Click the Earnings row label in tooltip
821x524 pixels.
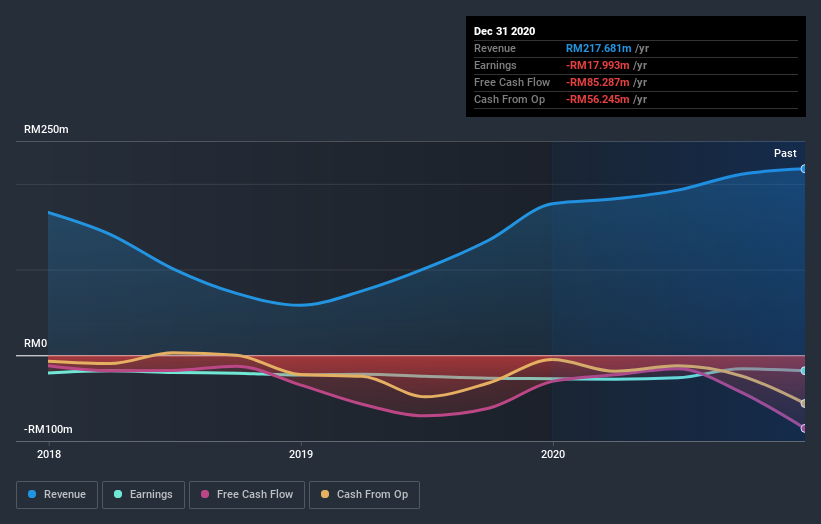[495, 65]
